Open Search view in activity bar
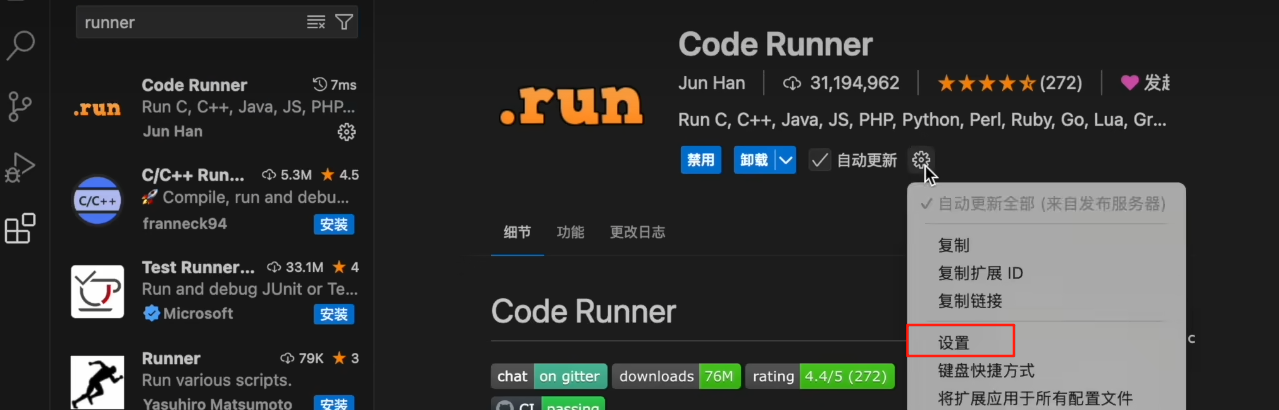Image resolution: width=1279 pixels, height=410 pixels. pos(21,45)
